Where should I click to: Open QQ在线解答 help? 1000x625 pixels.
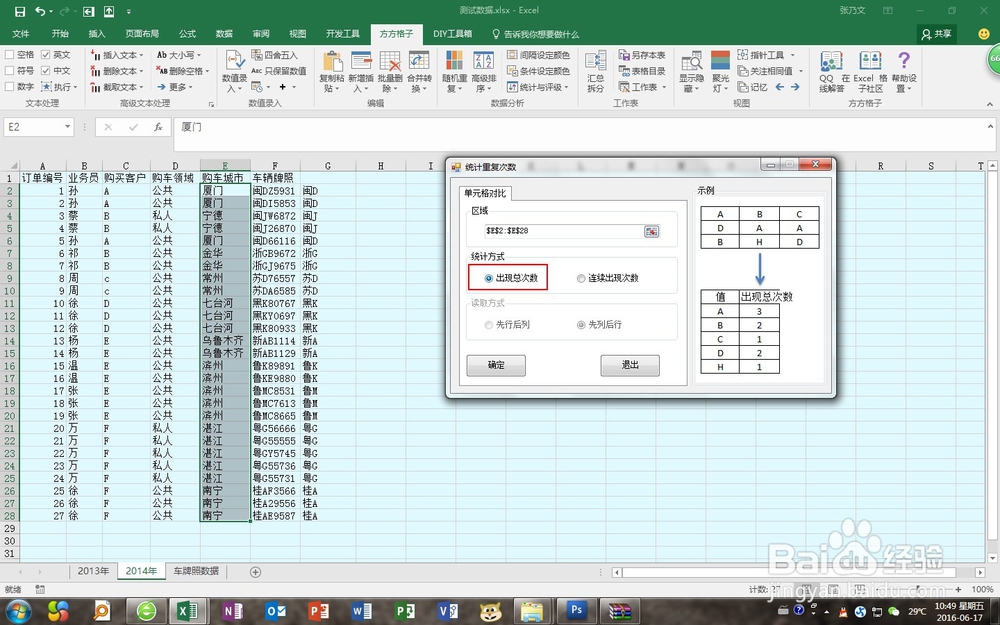pyautogui.click(x=831, y=71)
